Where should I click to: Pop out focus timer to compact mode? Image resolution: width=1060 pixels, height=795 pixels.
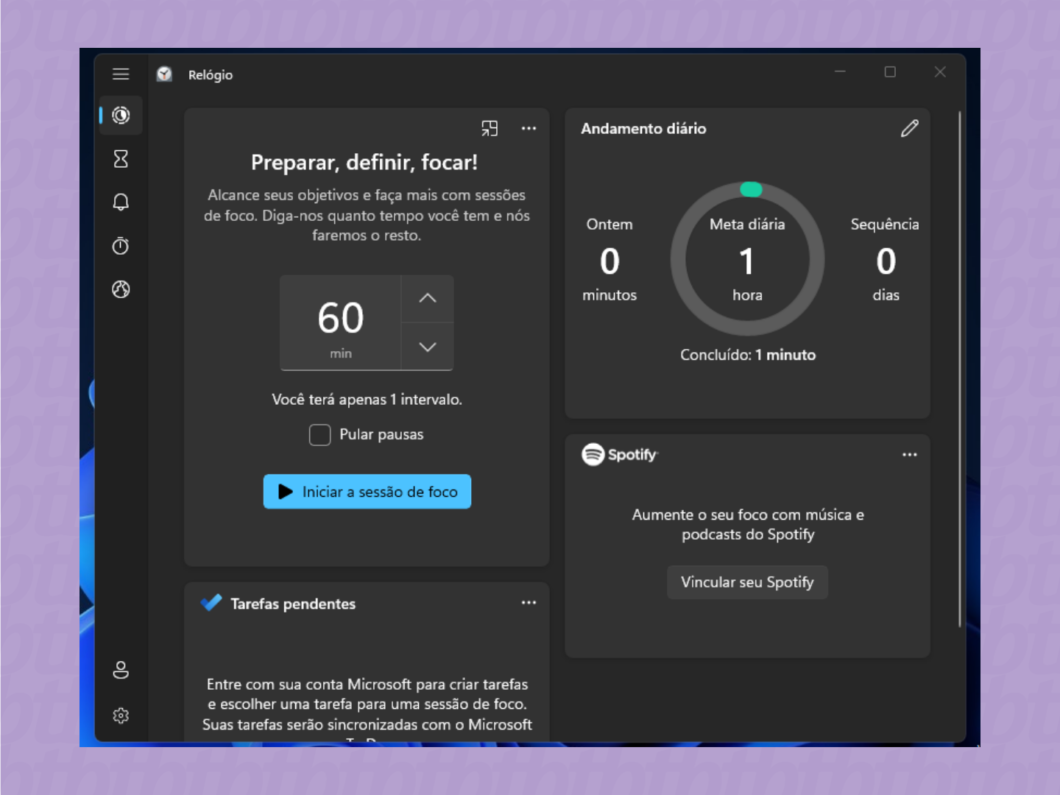[x=489, y=128]
